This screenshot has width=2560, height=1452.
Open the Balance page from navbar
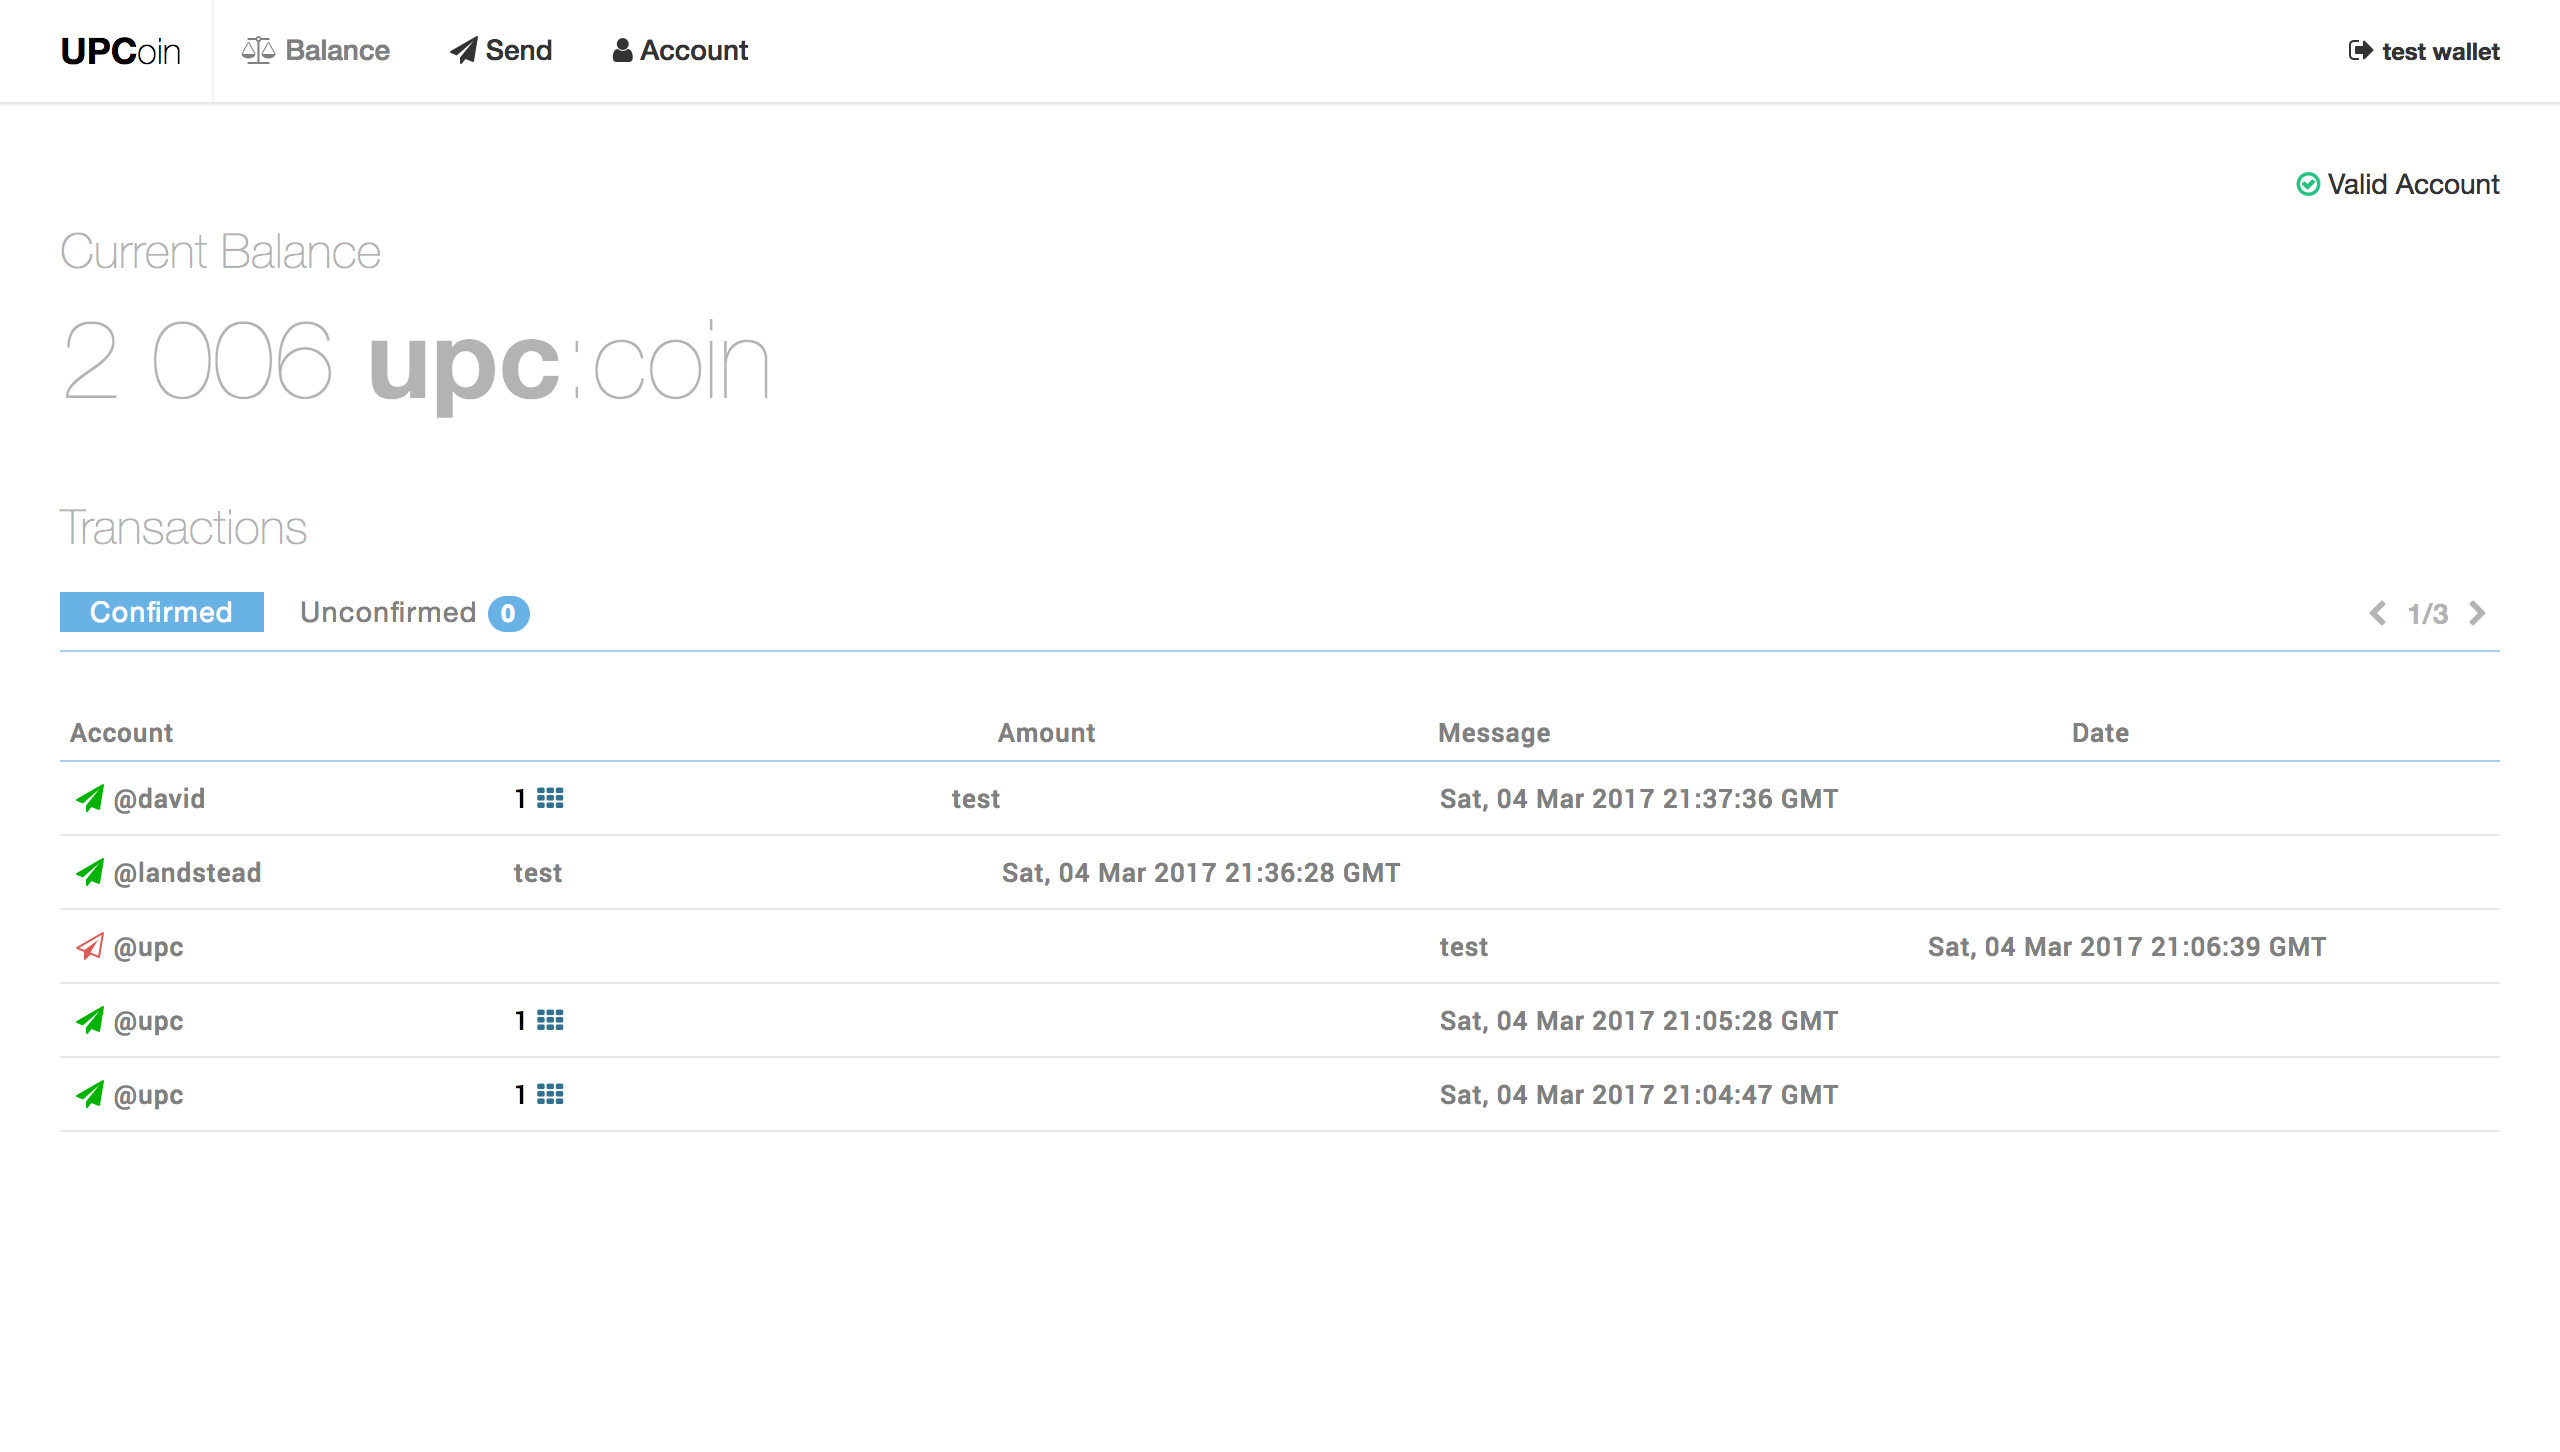point(337,51)
